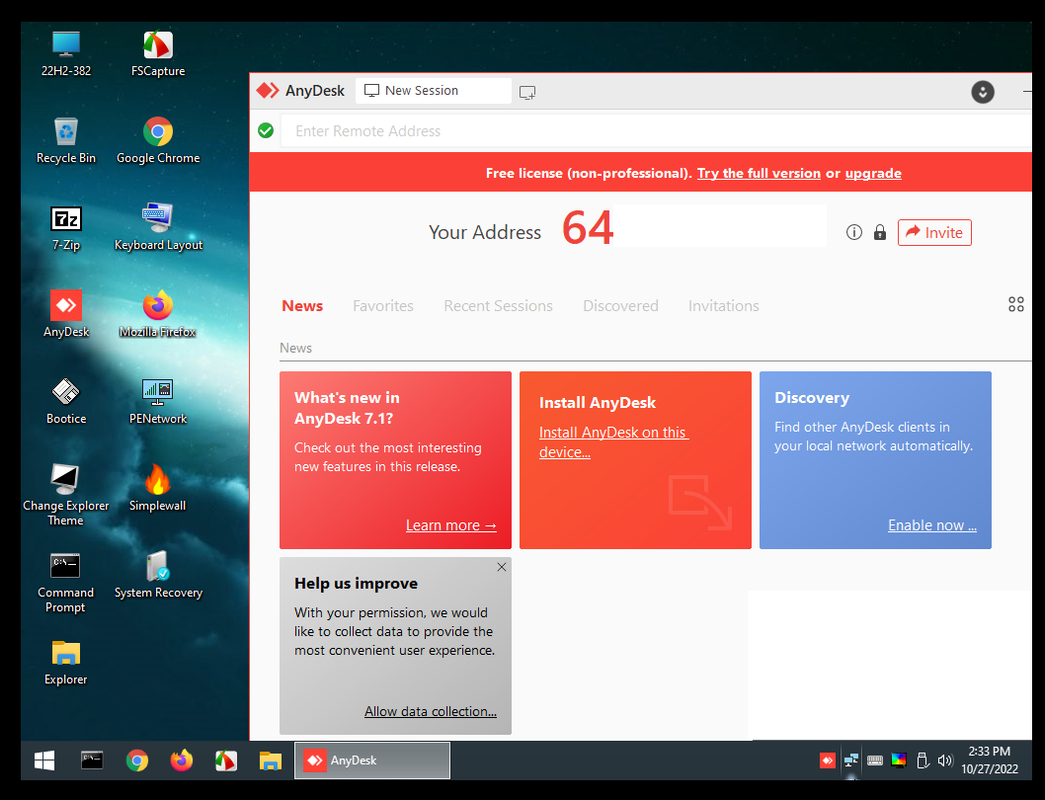The width and height of the screenshot is (1045, 800).
Task: Open the 22H2-382 computer desktop icon
Action: [x=66, y=53]
